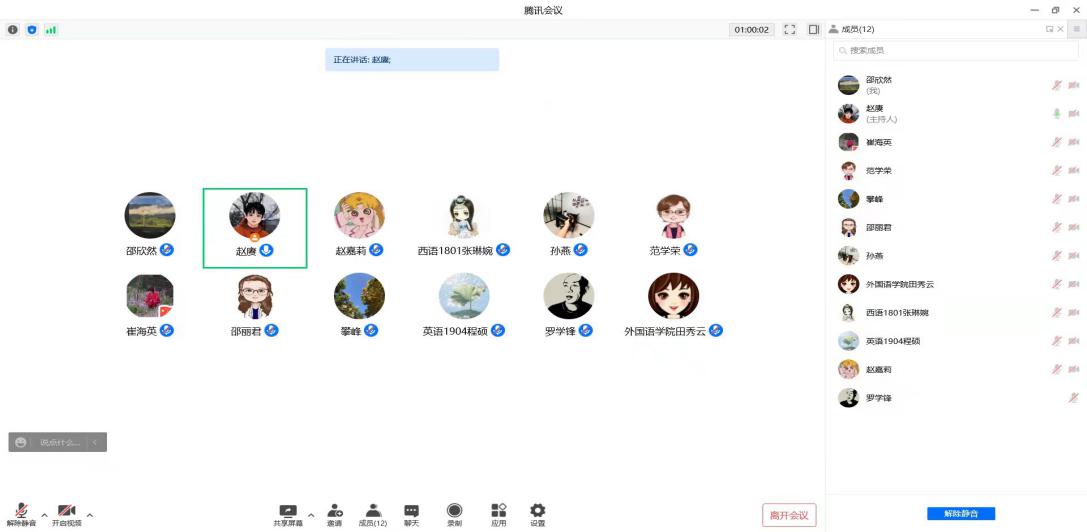1087x532 pixels.
Task: Start recording with the 录制 icon
Action: click(454, 511)
